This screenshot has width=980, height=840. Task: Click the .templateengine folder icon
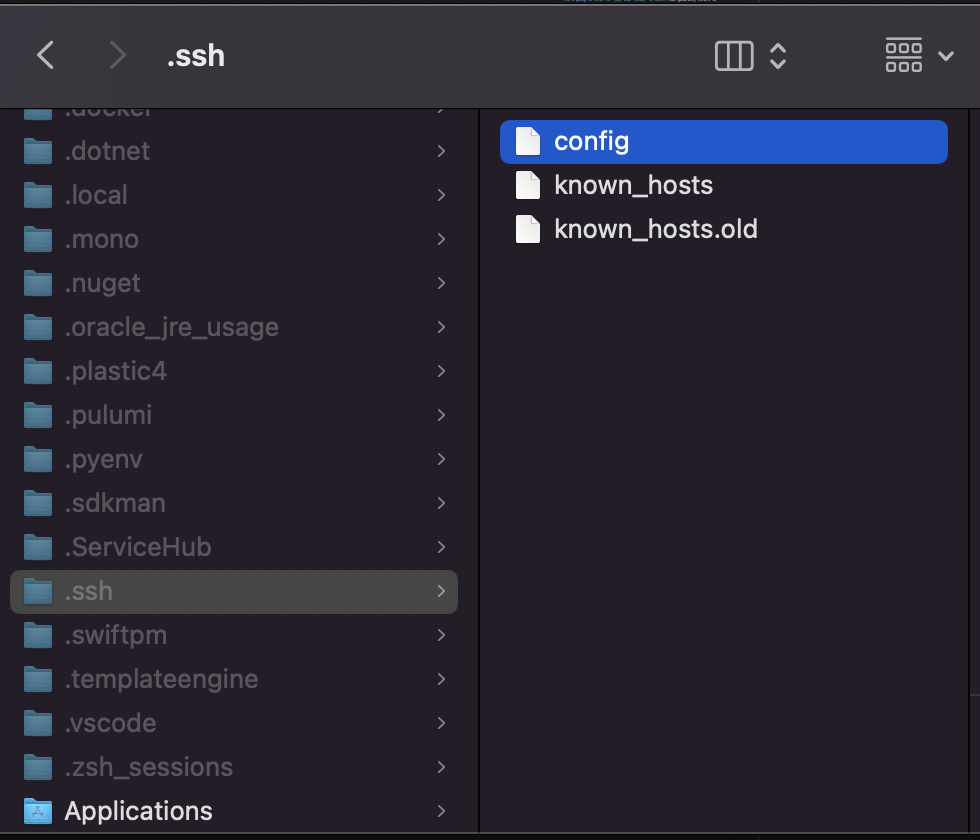(x=38, y=679)
